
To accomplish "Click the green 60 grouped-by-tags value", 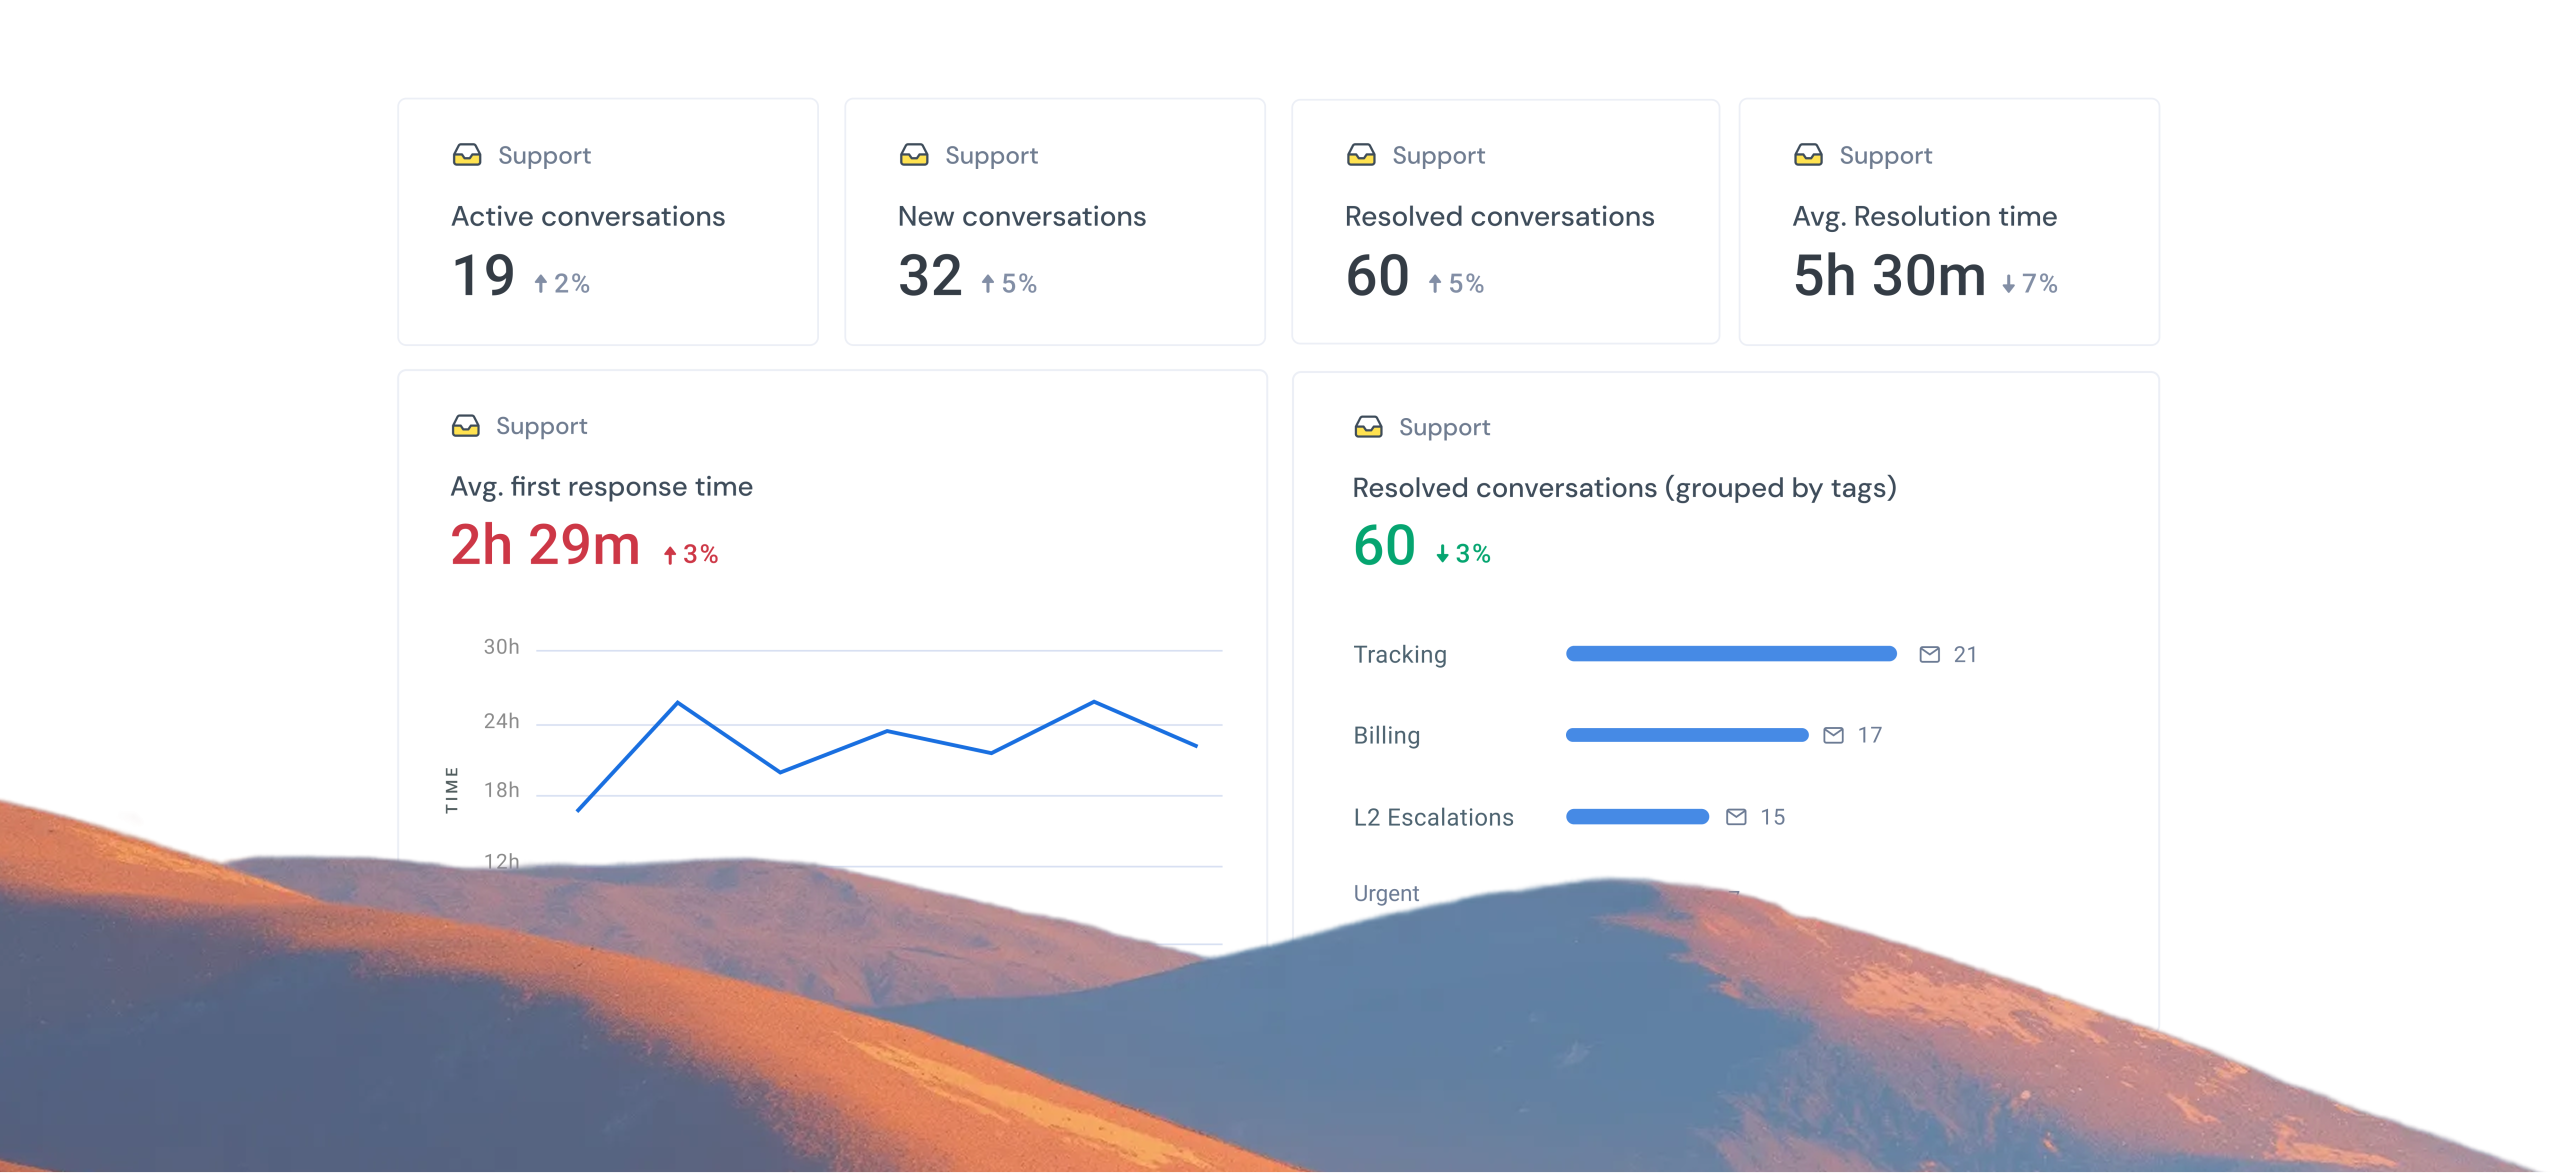I will (x=1384, y=546).
